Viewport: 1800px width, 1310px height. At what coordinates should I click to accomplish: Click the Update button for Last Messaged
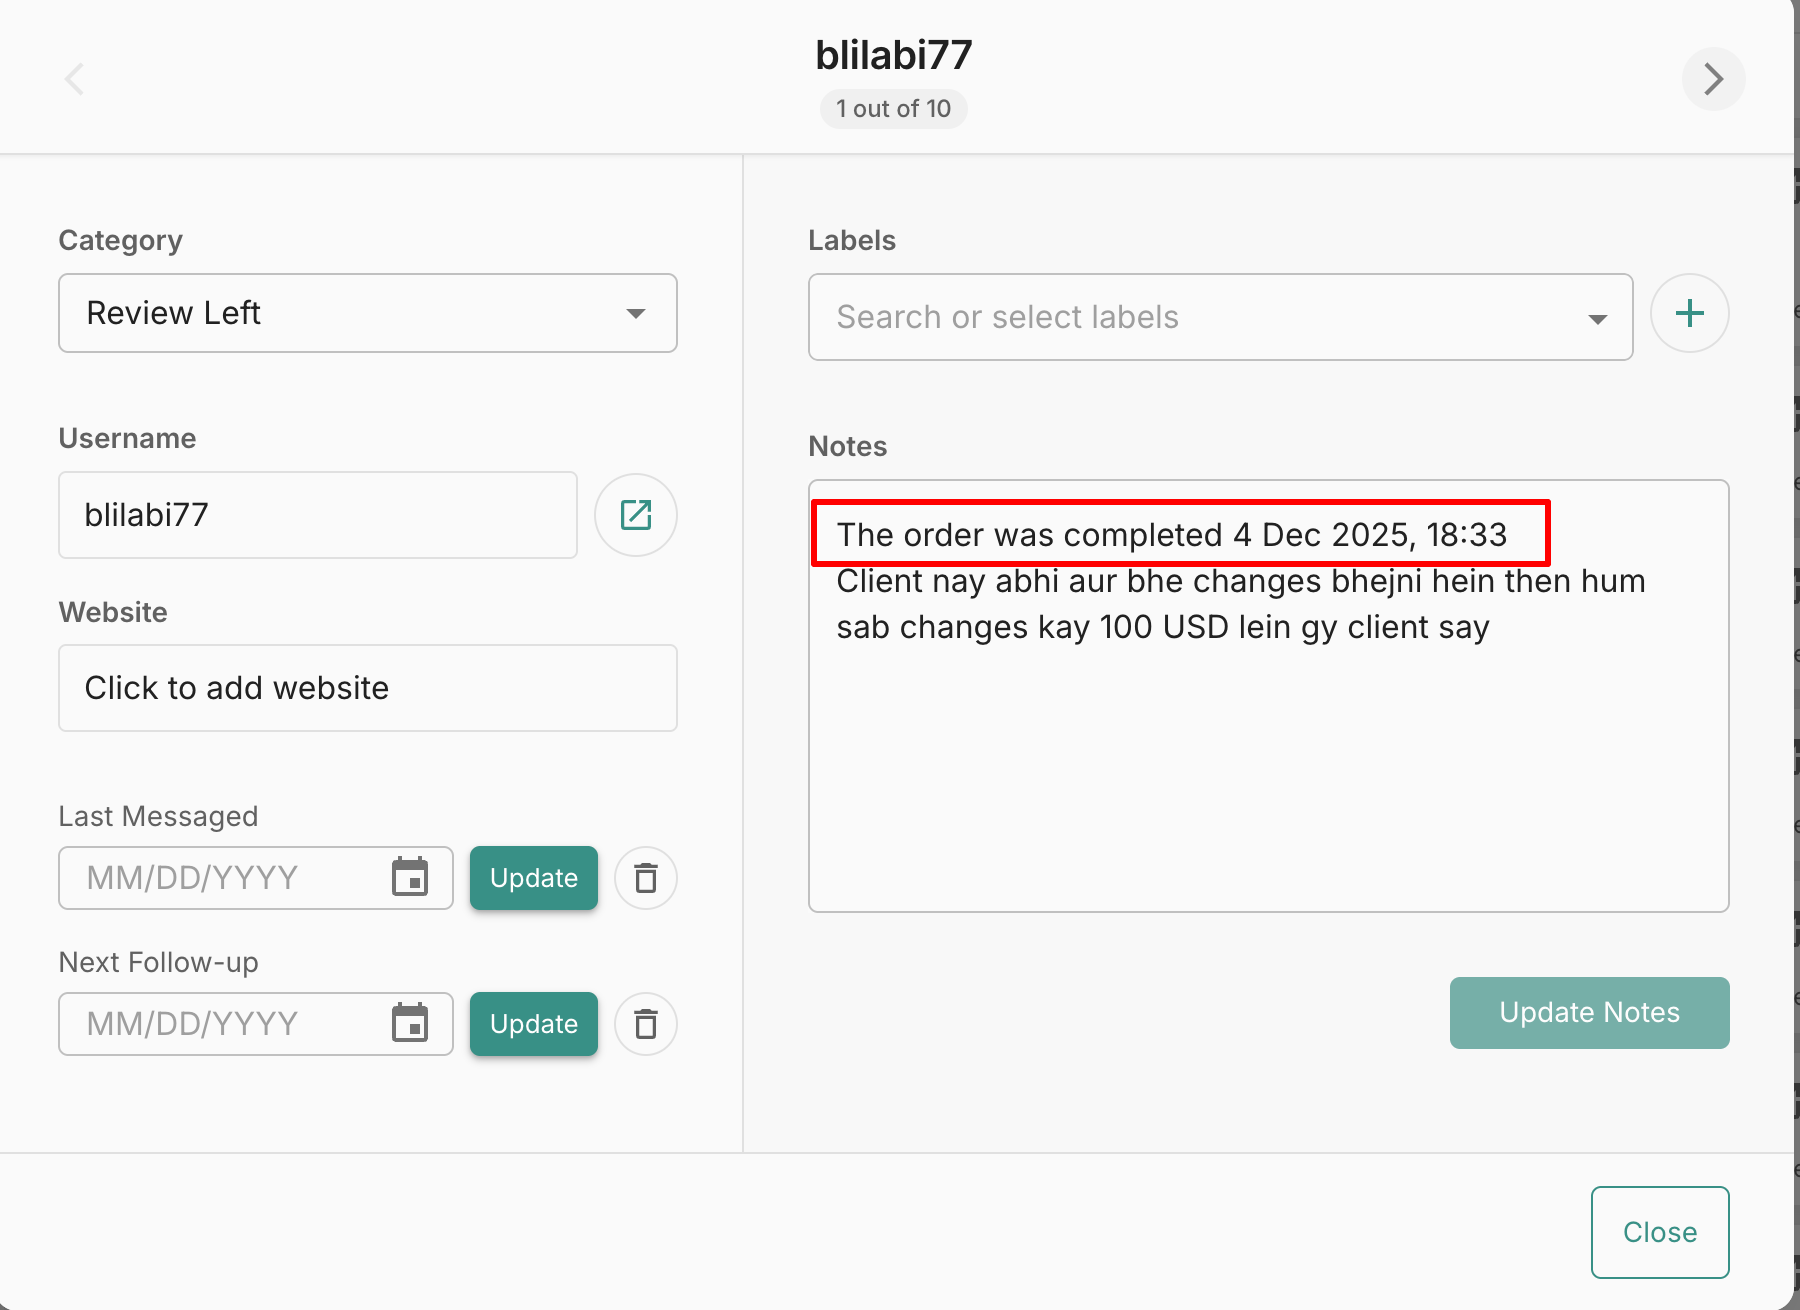534,878
